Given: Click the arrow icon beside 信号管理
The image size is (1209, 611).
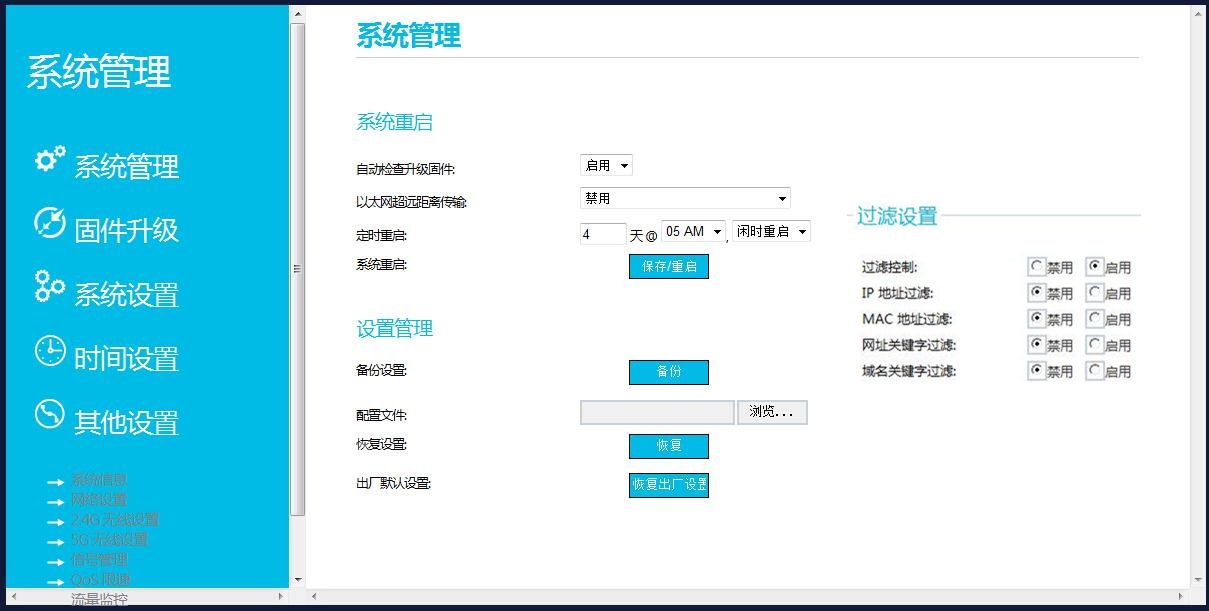Looking at the screenshot, I should pyautogui.click(x=56, y=562).
